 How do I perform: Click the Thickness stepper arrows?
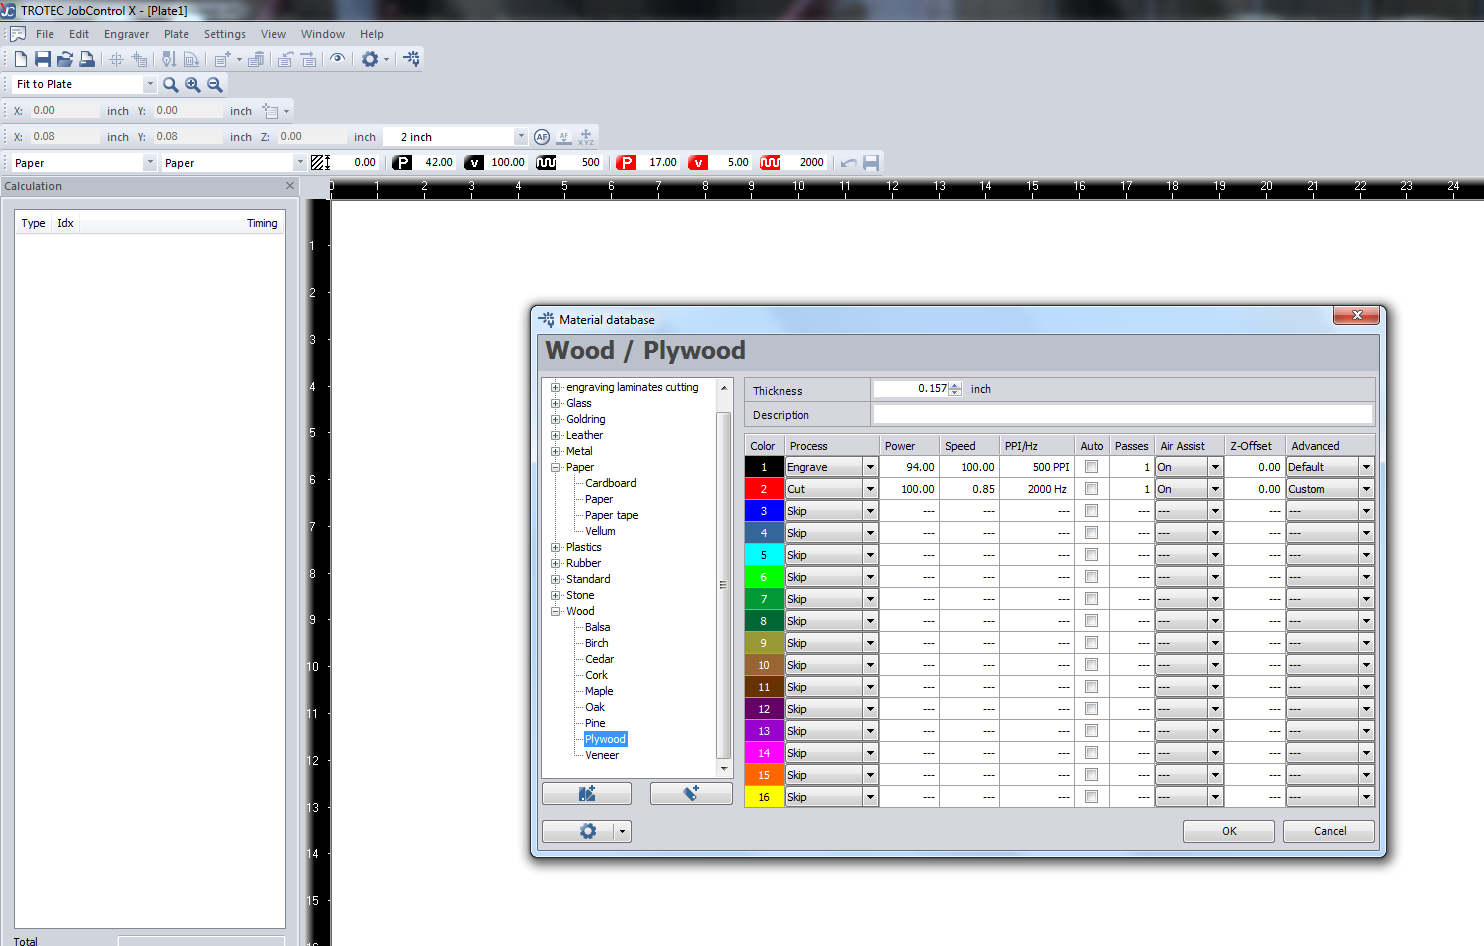(x=955, y=389)
